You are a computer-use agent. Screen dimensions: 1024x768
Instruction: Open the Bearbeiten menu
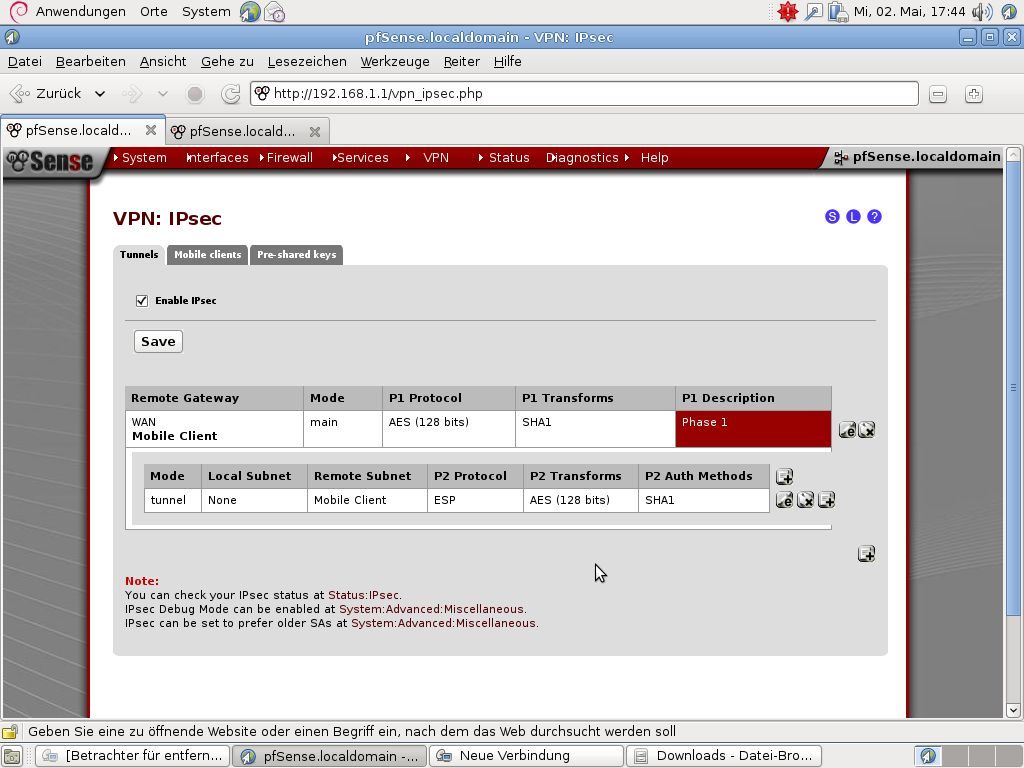(x=91, y=61)
